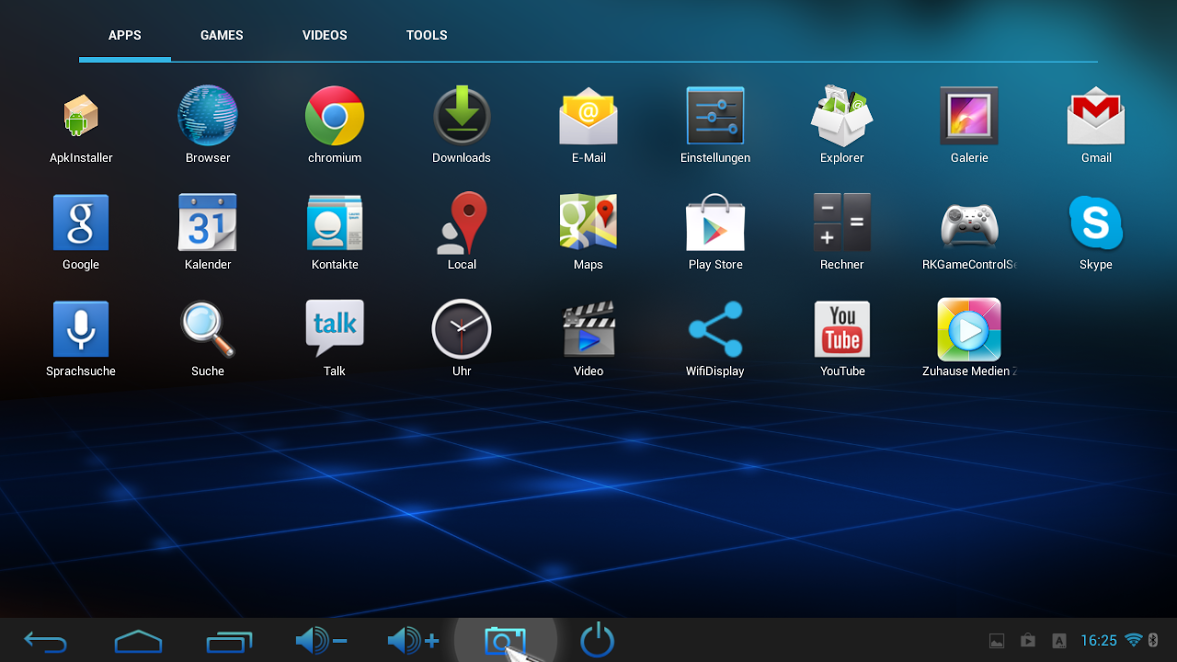Open the Uhr clock app
This screenshot has height=662, width=1177.
click(461, 331)
